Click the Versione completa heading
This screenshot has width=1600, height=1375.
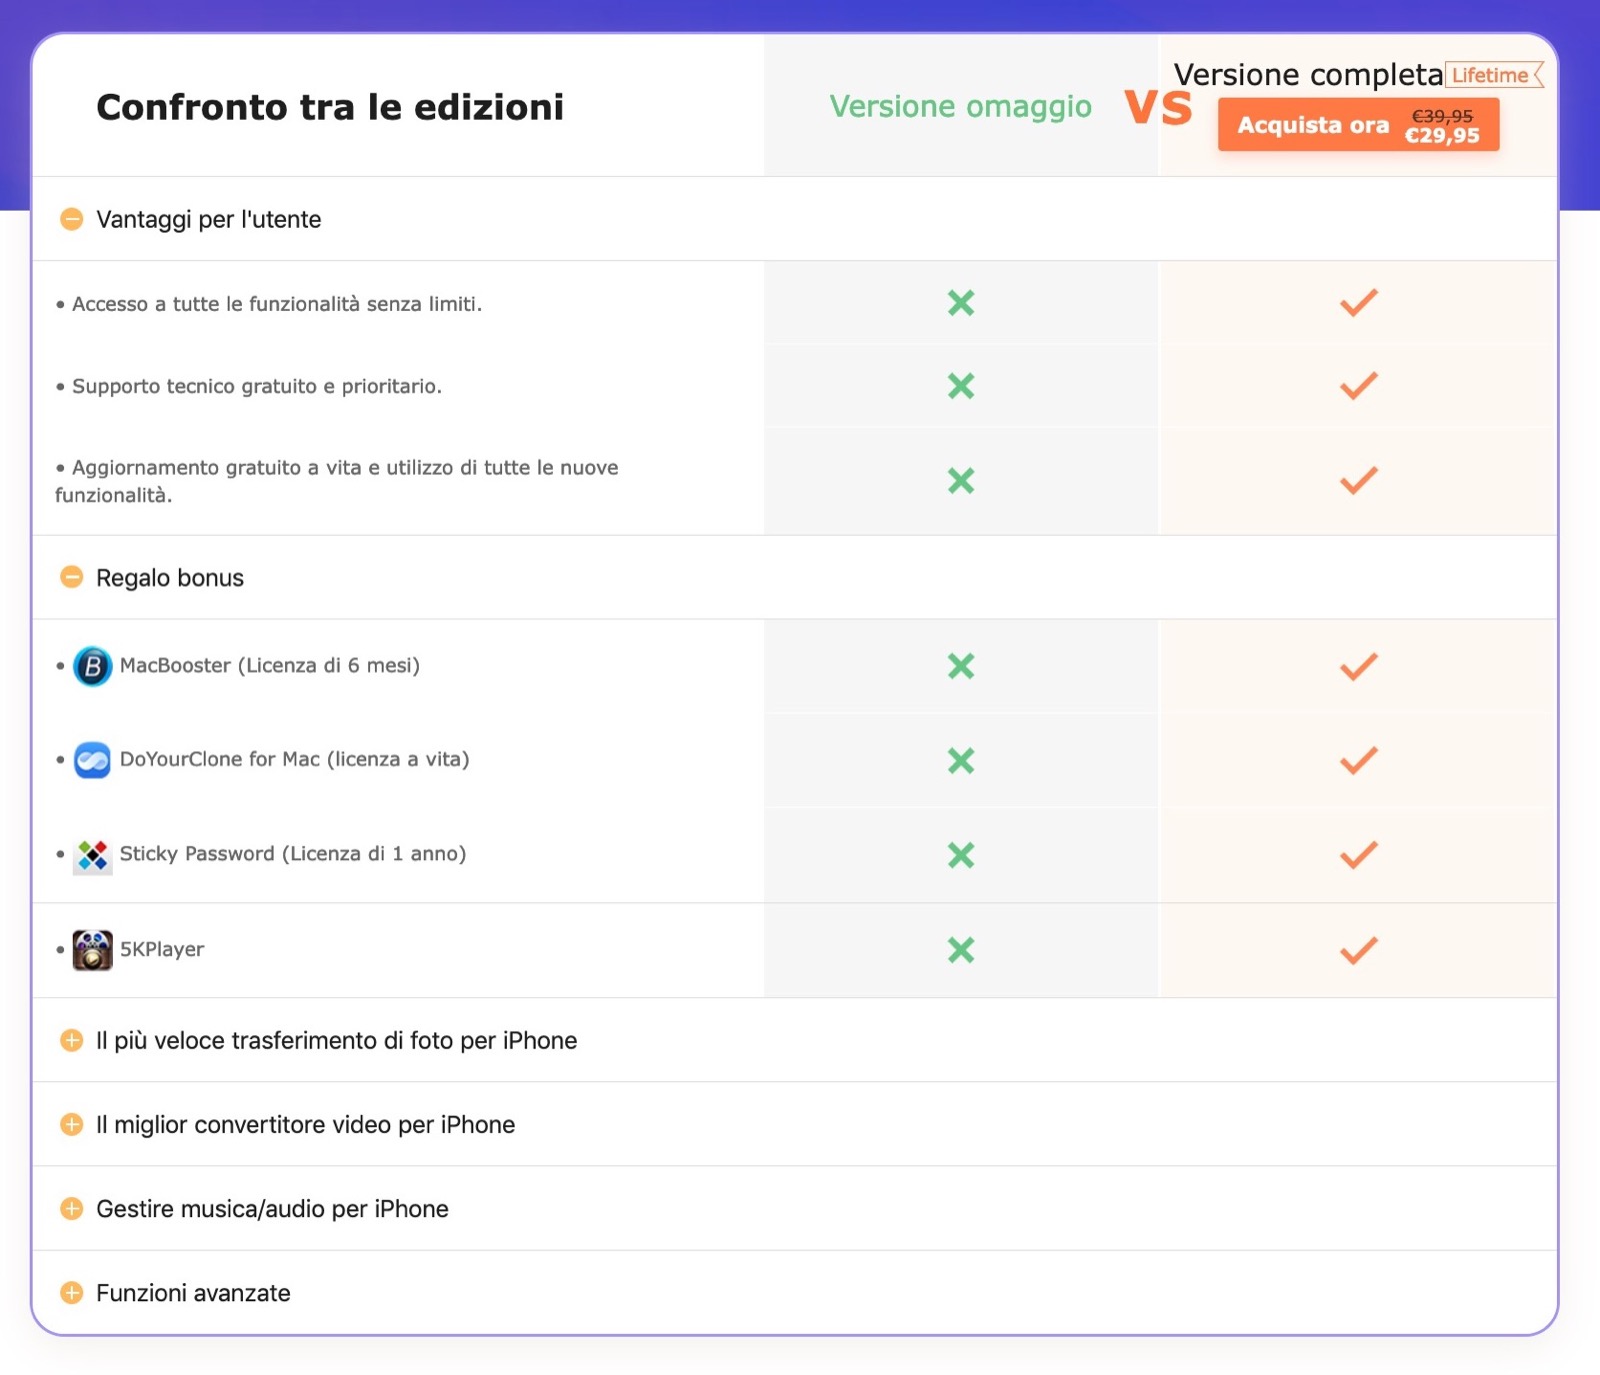1307,75
